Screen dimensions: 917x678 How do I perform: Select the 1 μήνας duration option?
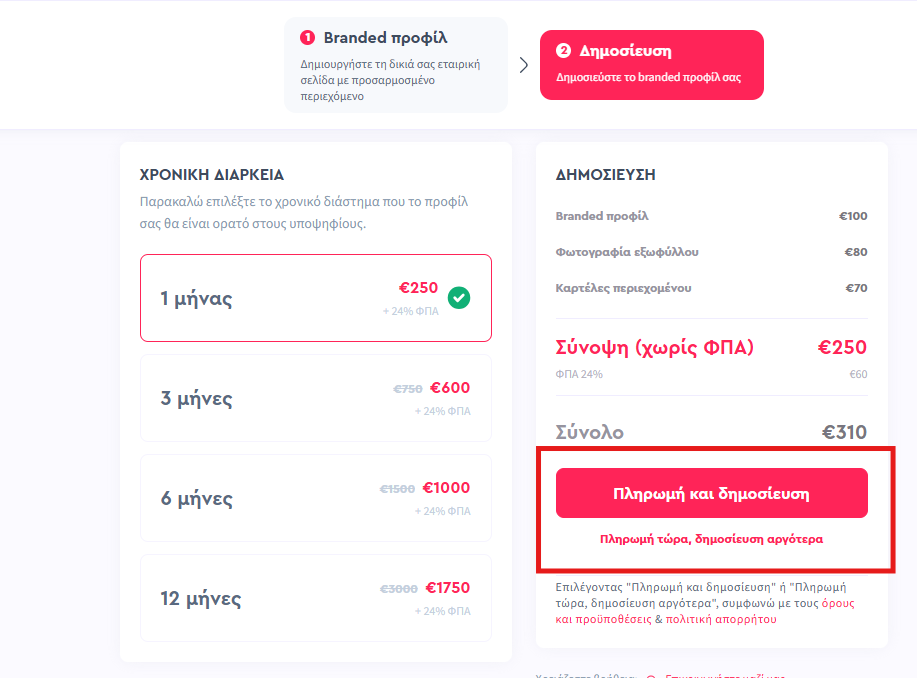[316, 298]
